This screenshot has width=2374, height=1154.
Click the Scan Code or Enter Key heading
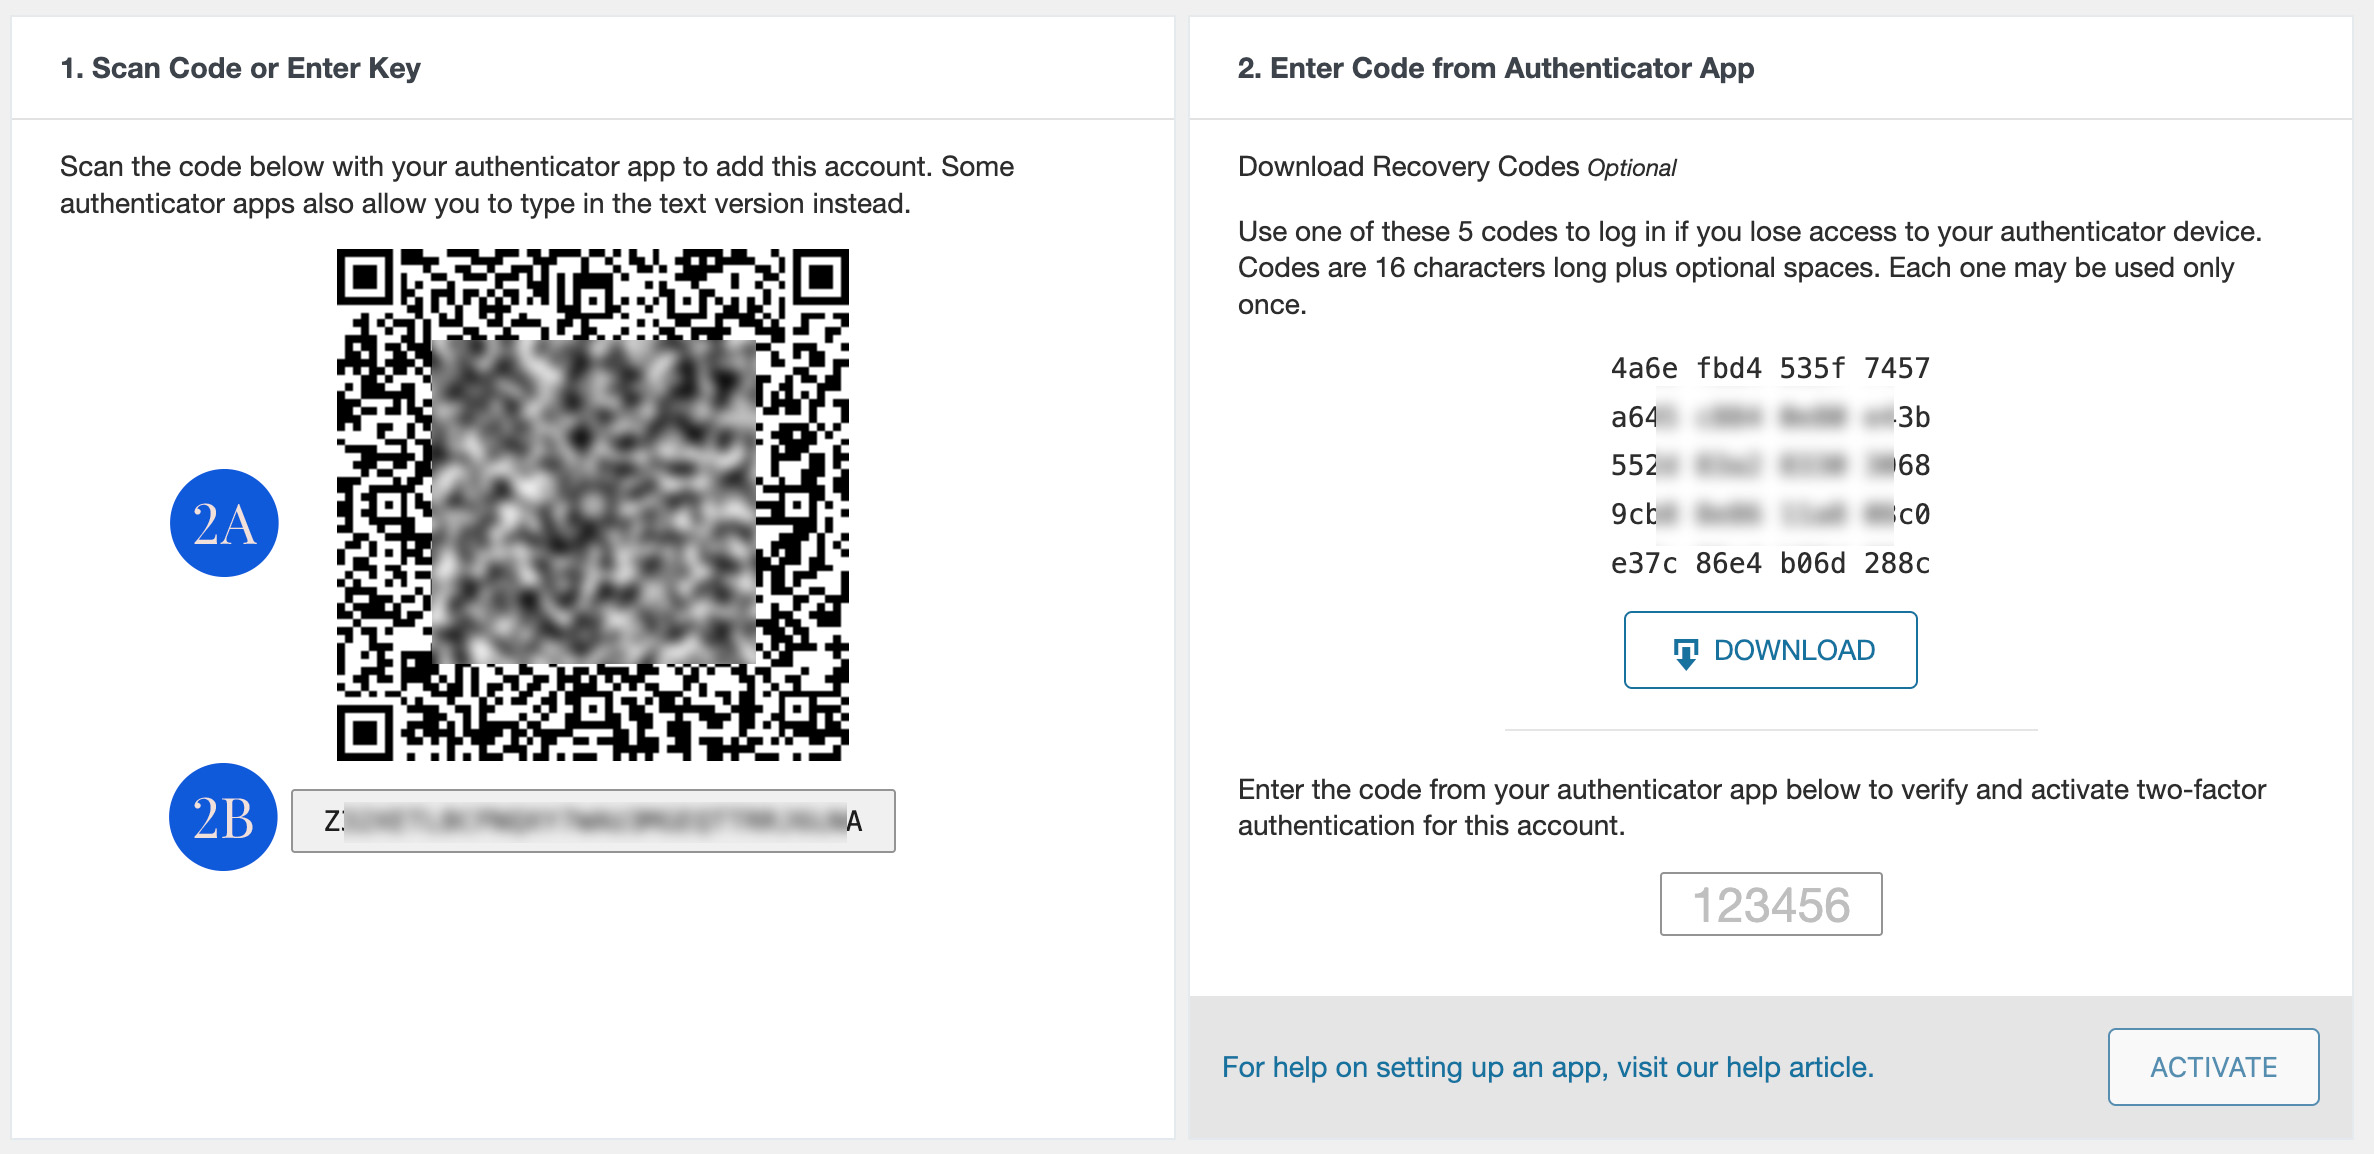point(240,68)
